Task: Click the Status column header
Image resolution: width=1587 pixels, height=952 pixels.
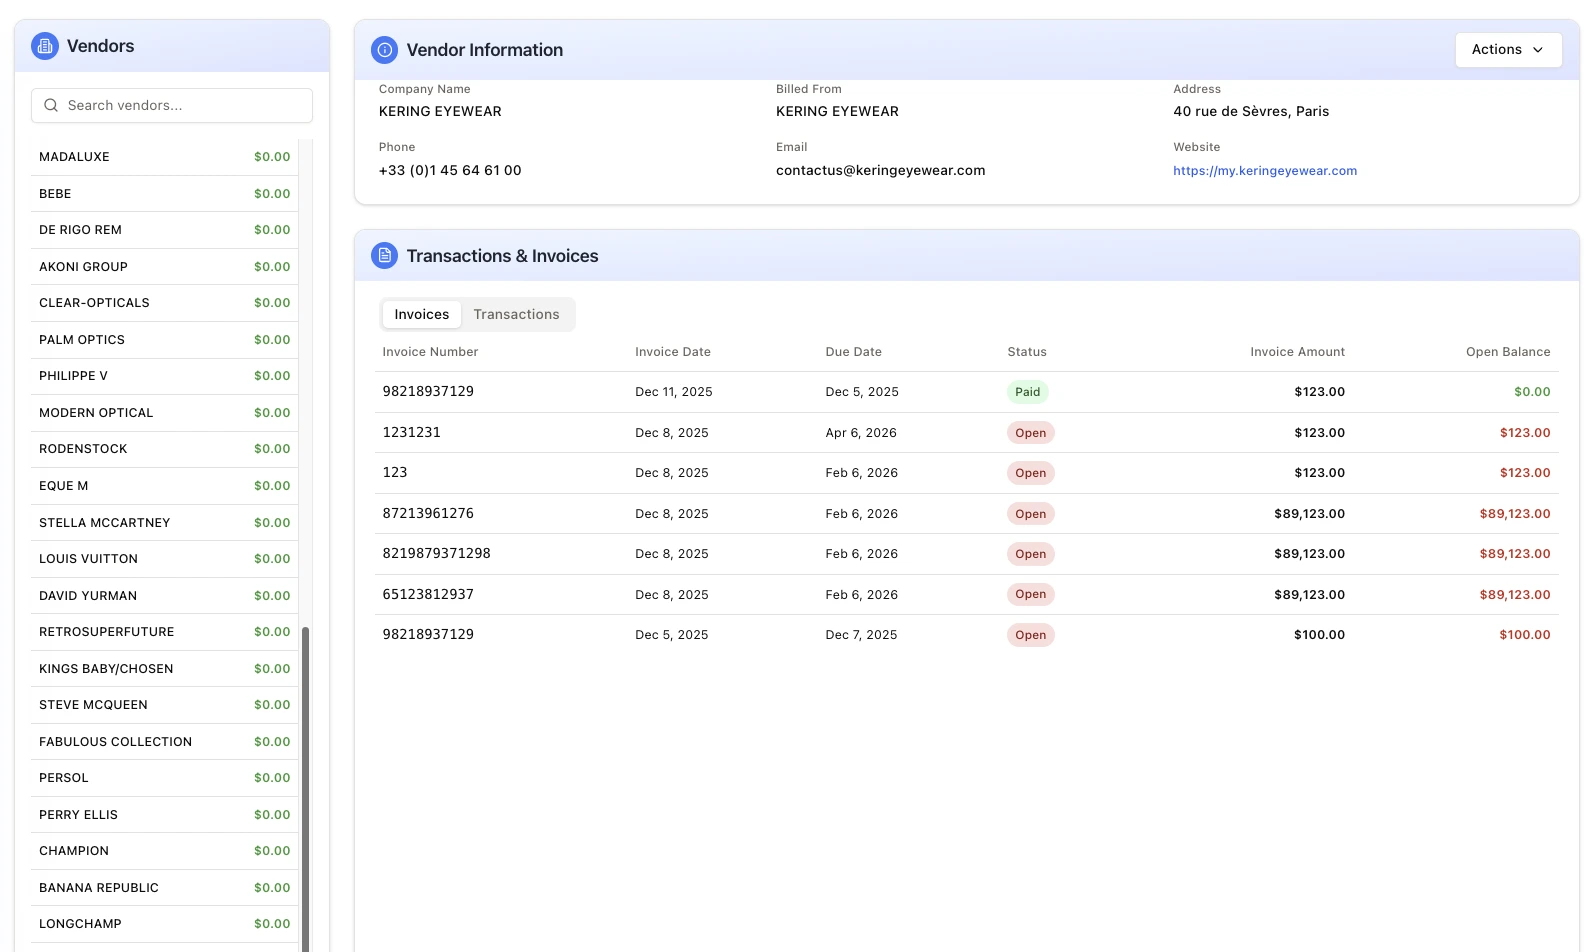Action: tap(1027, 352)
